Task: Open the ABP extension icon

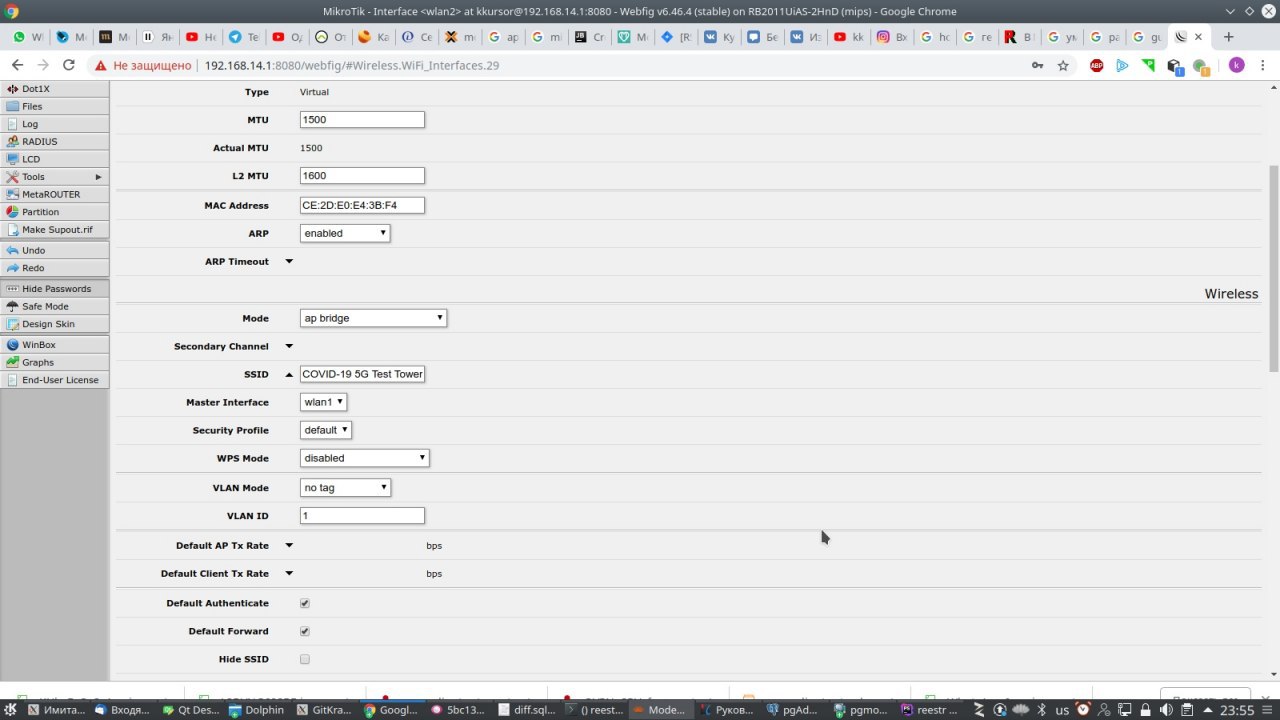Action: (1096, 65)
